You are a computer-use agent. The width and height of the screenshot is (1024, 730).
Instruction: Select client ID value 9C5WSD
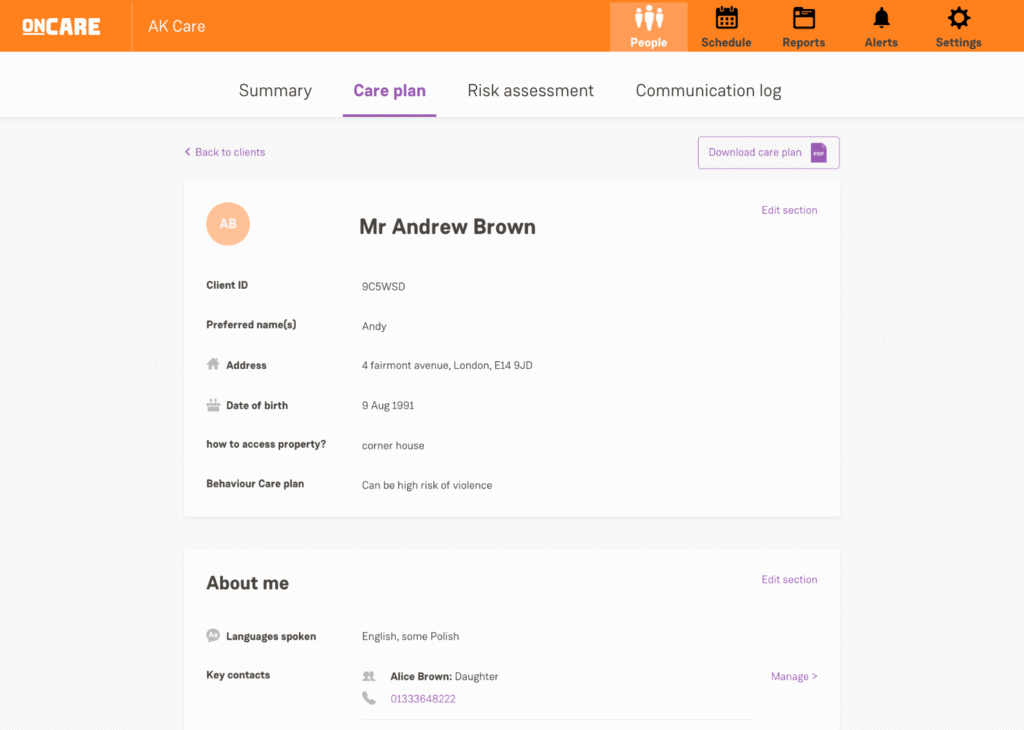[383, 287]
